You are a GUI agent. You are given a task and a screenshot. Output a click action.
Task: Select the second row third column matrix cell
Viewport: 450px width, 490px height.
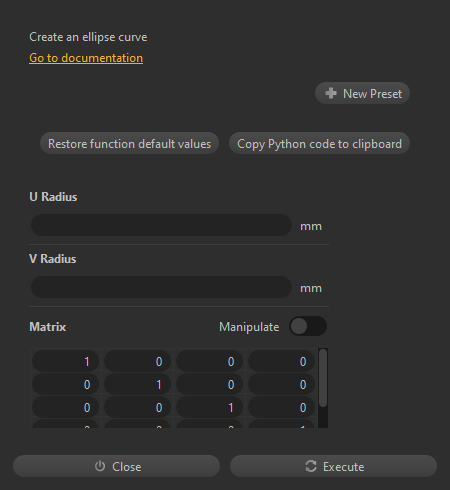click(x=210, y=384)
